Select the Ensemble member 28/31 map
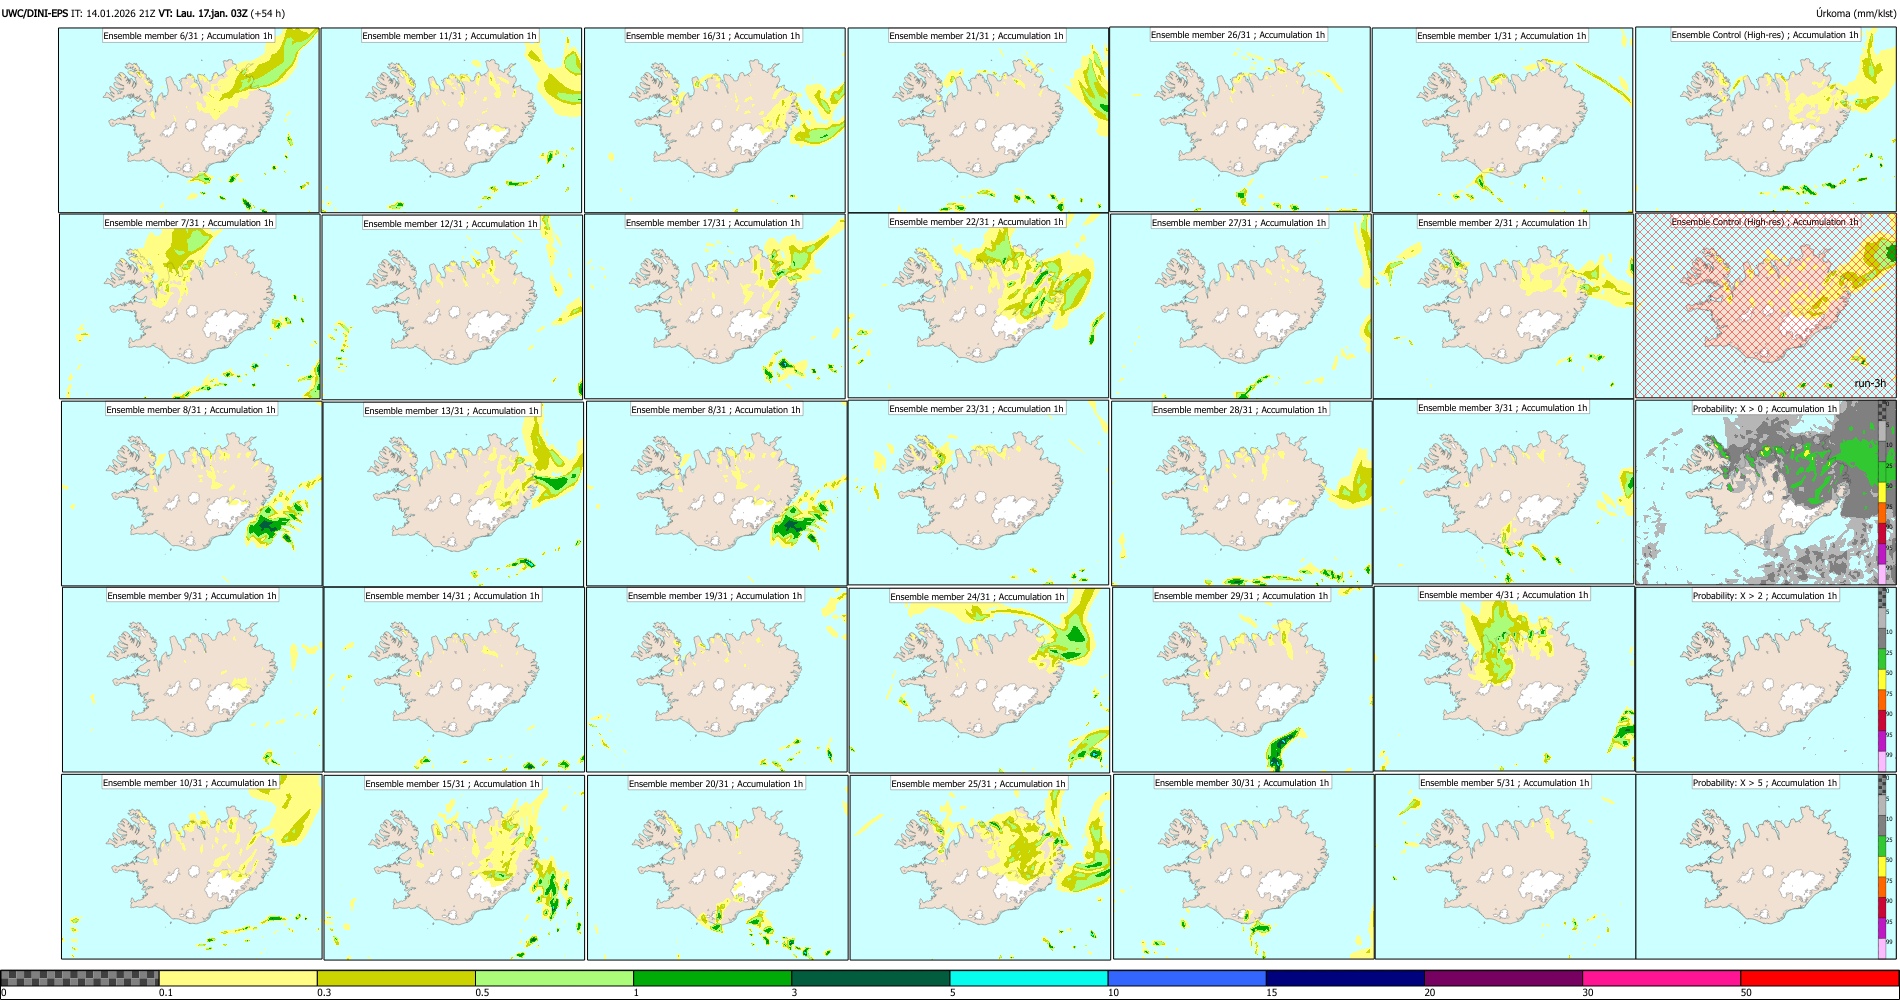The height and width of the screenshot is (1000, 1900). (x=1241, y=493)
